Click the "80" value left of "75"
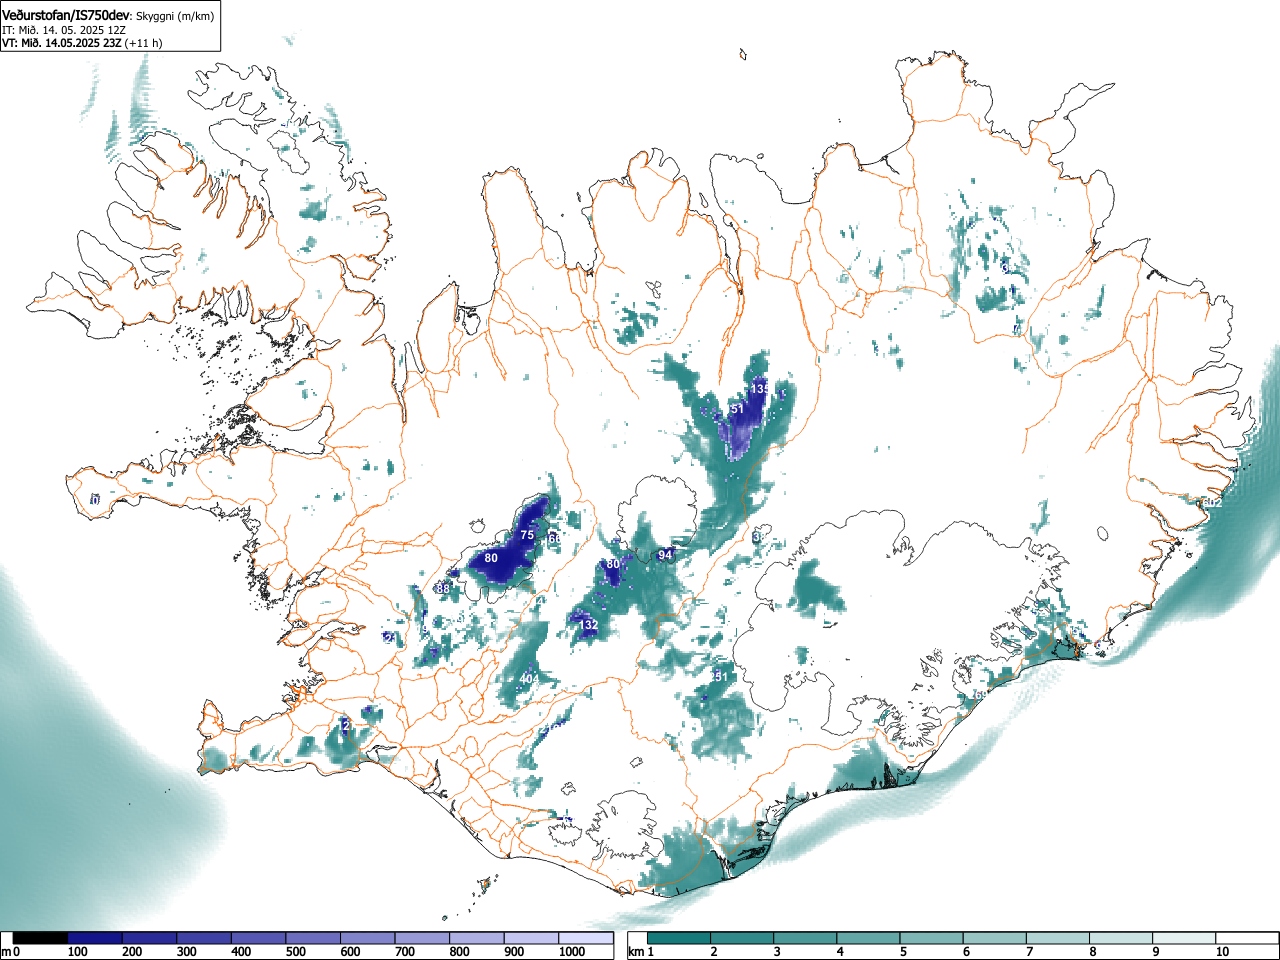The width and height of the screenshot is (1280, 960). coord(491,558)
